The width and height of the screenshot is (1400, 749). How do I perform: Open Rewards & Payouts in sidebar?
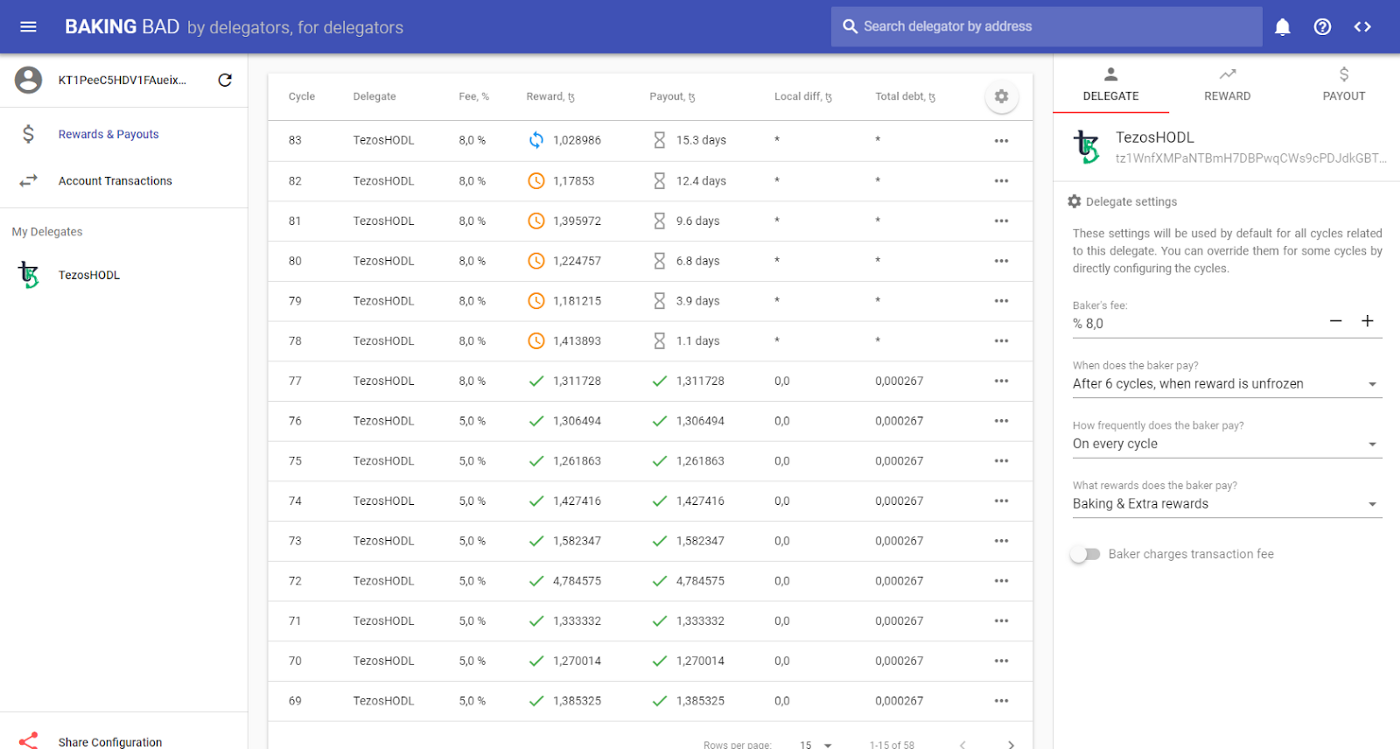pyautogui.click(x=124, y=134)
